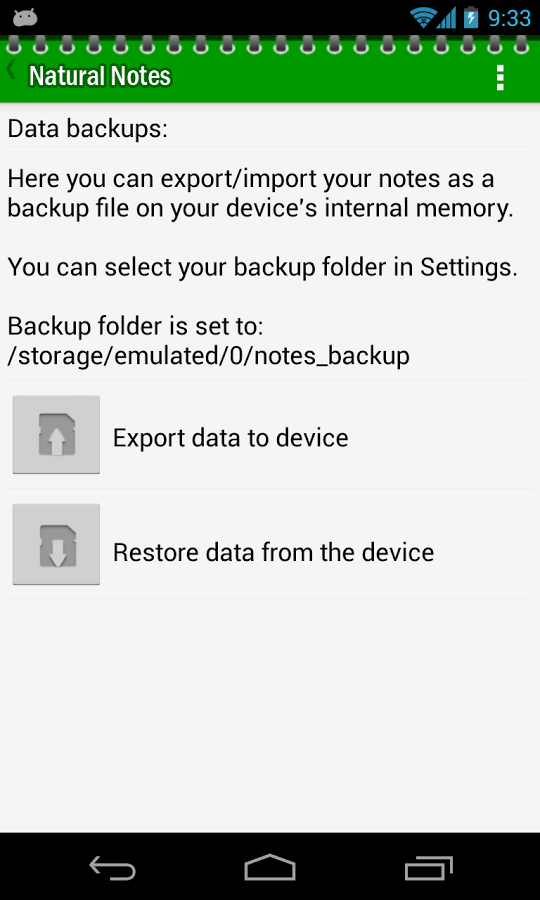Open the three-dot overflow menu
The image size is (540, 900).
pyautogui.click(x=500, y=77)
